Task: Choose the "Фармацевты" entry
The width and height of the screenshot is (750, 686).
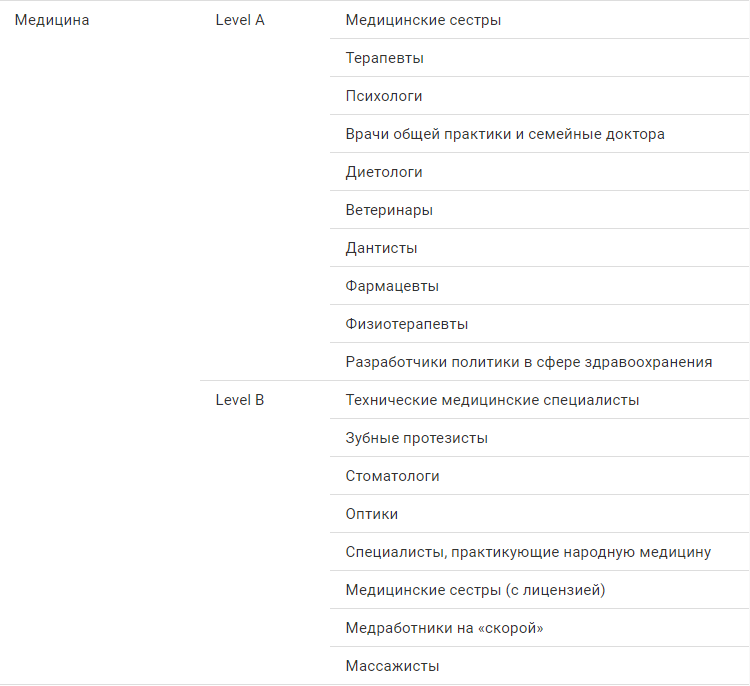Action: point(392,286)
